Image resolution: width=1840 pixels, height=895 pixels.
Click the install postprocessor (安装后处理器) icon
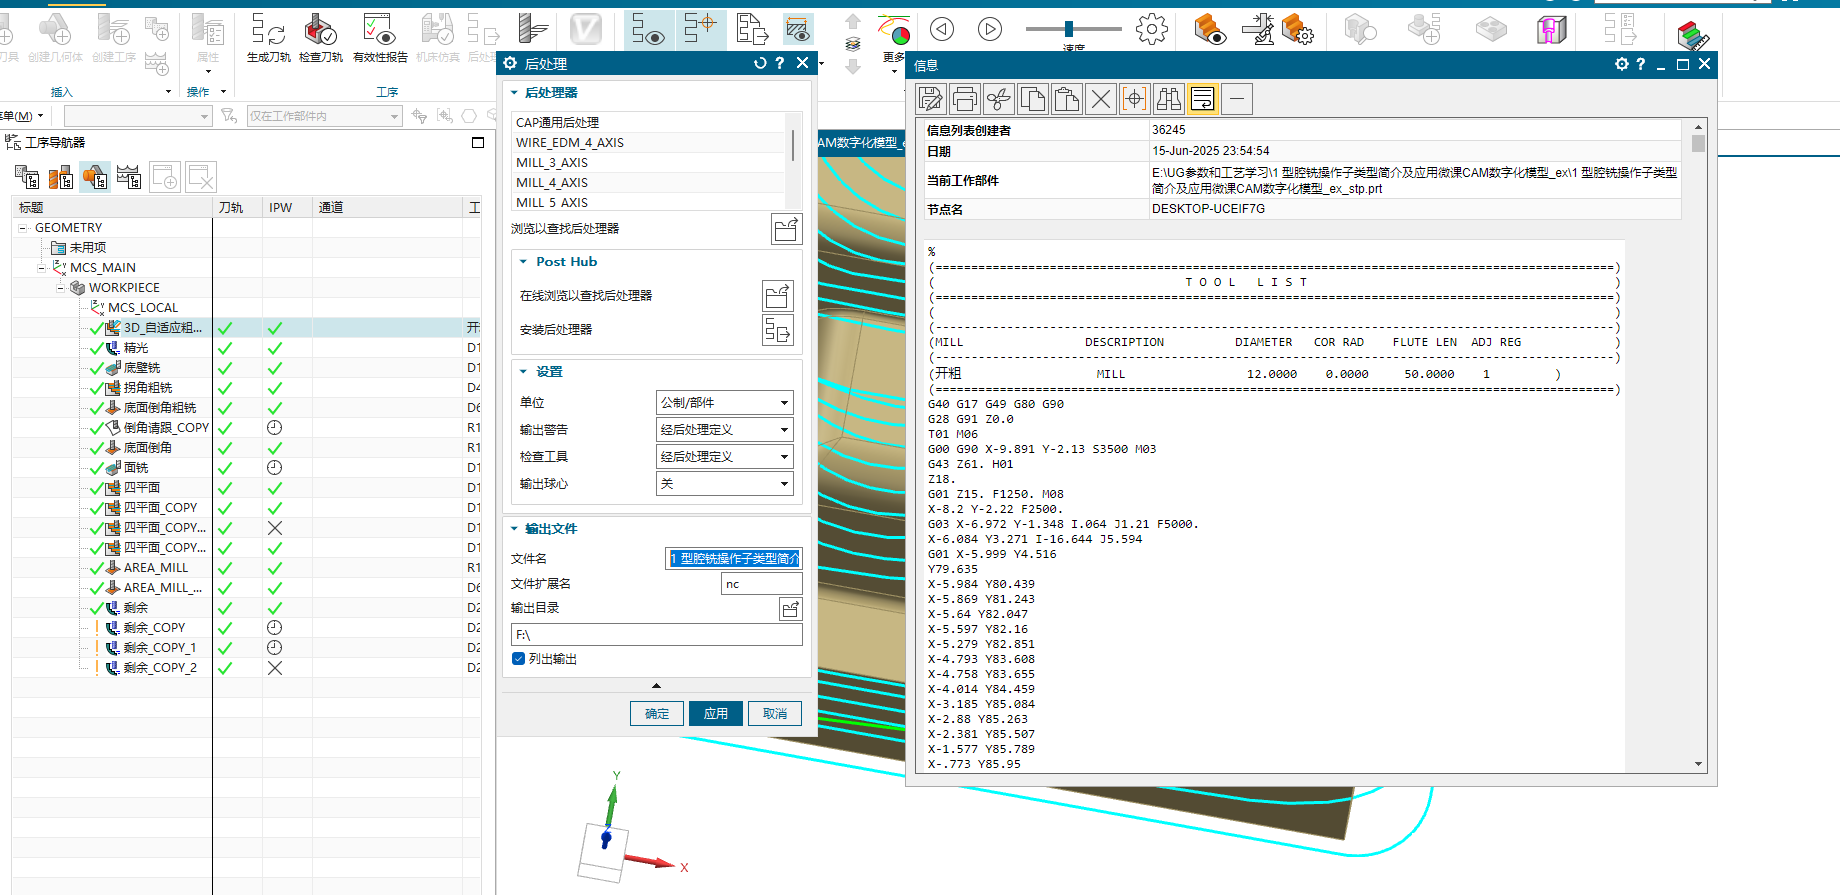[x=778, y=330]
